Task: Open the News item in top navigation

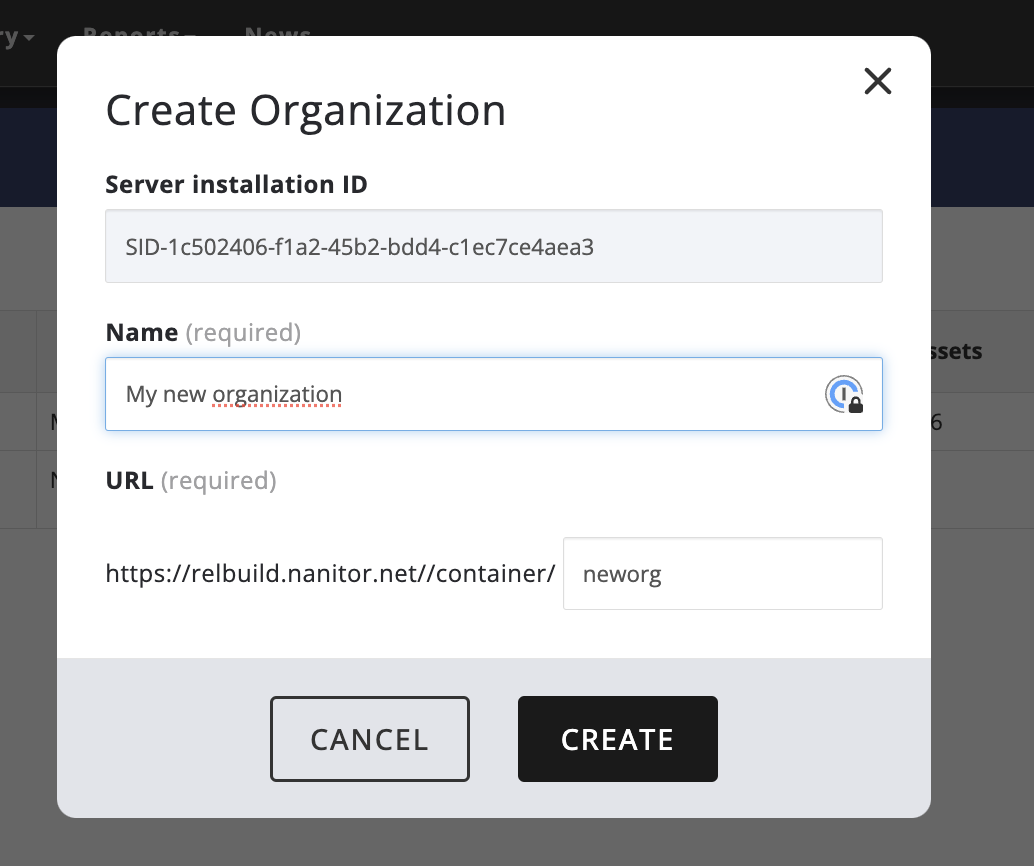Action: click(277, 33)
